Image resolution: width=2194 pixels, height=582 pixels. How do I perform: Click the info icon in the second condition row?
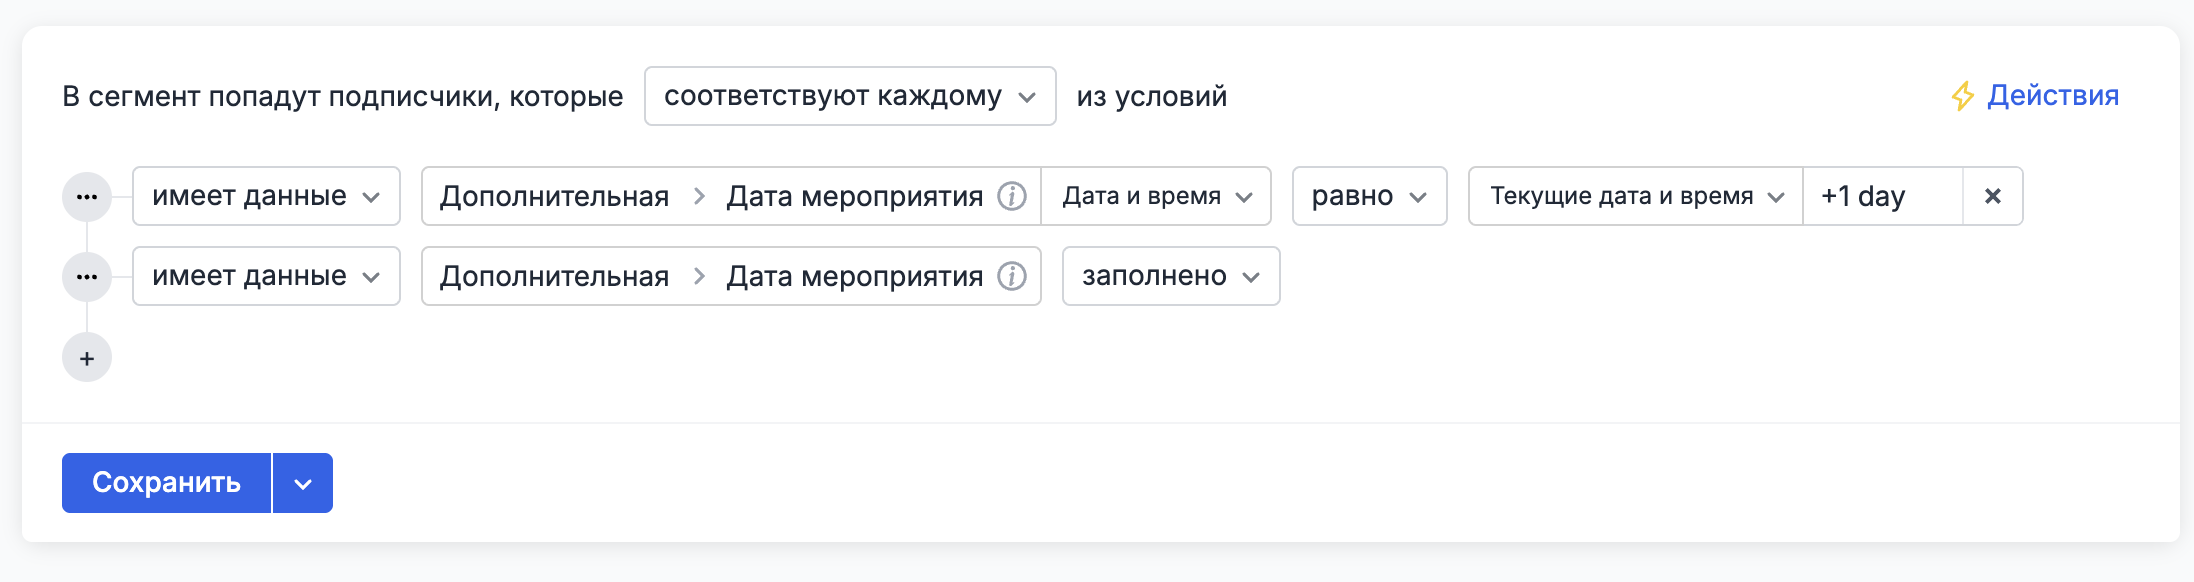(x=1013, y=276)
